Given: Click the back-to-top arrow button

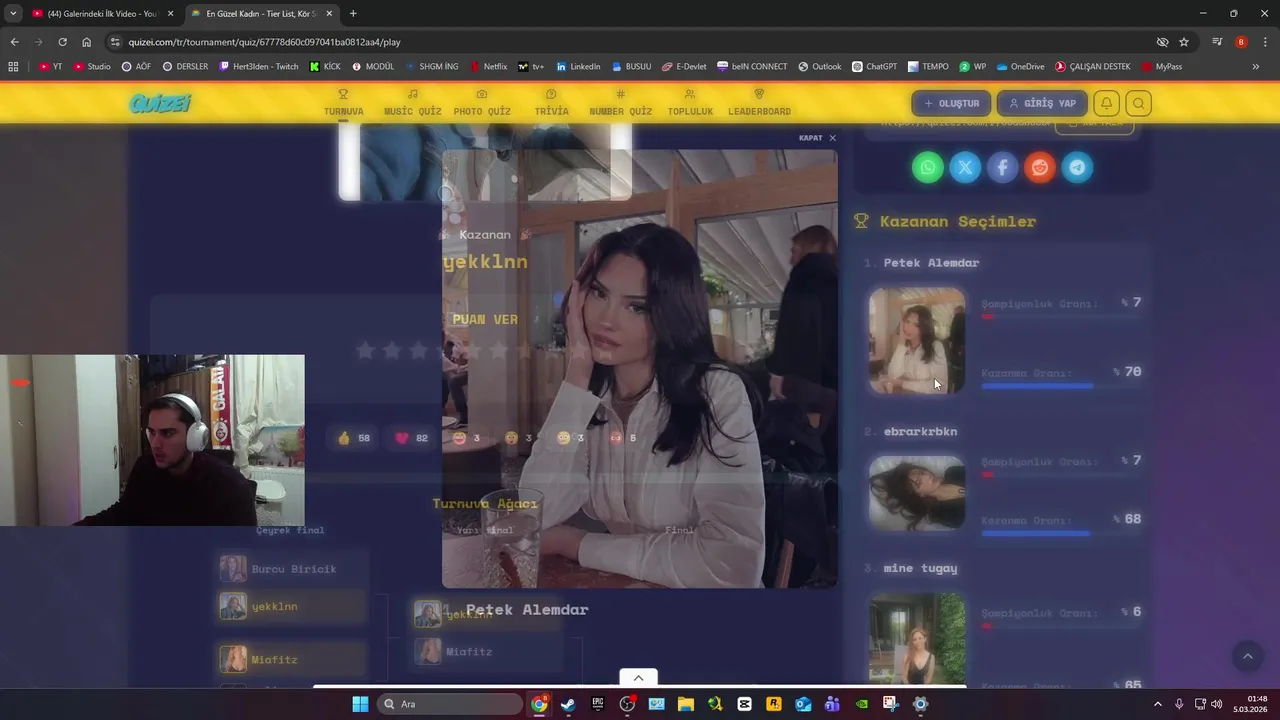Looking at the screenshot, I should pyautogui.click(x=1247, y=657).
